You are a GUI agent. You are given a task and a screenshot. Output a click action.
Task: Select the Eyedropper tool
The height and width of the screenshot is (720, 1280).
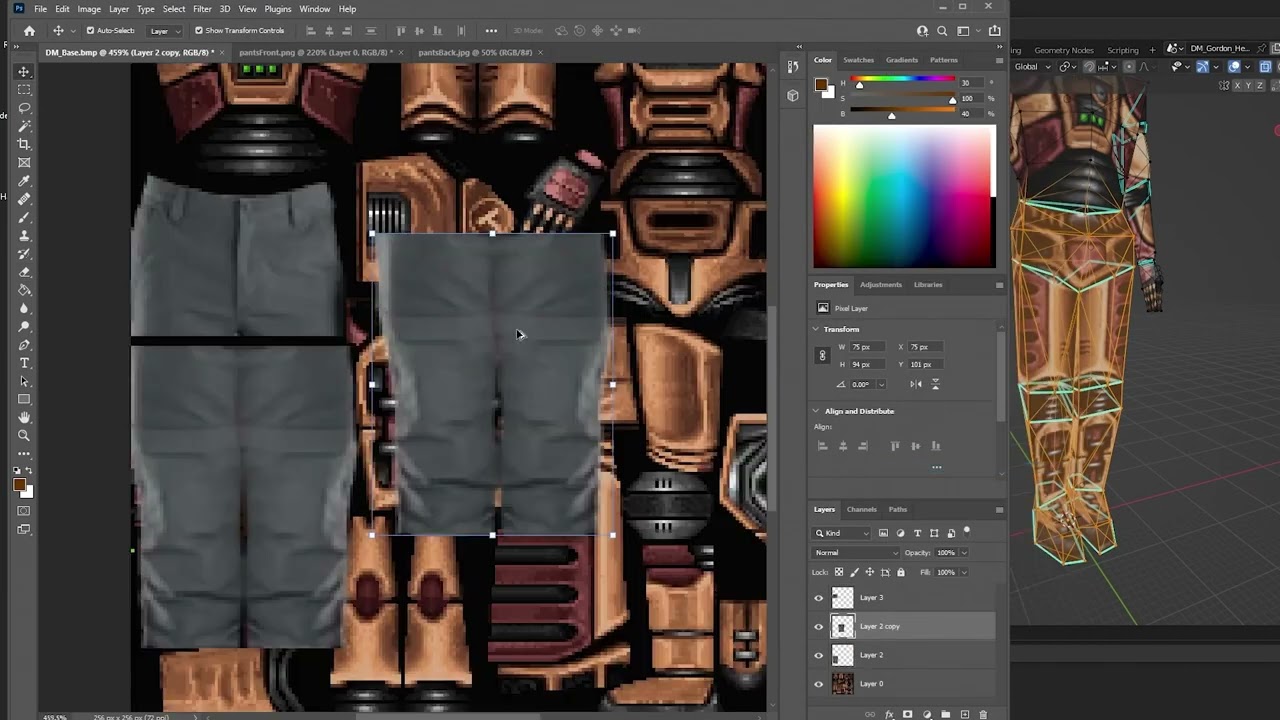point(24,181)
